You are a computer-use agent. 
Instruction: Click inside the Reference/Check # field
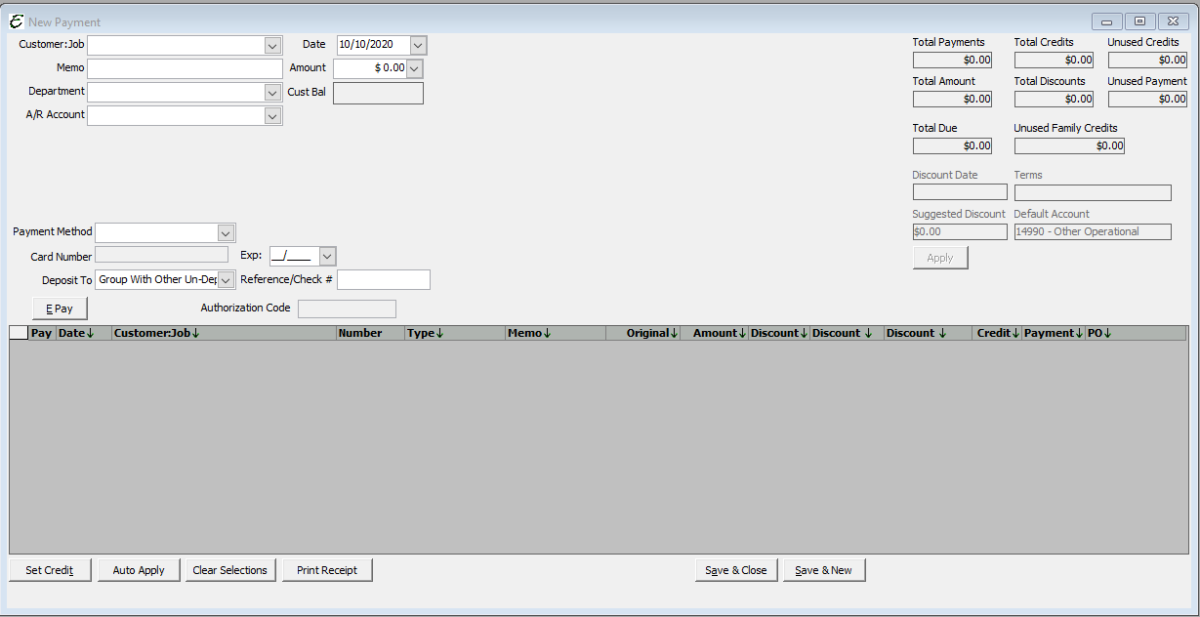click(x=384, y=279)
